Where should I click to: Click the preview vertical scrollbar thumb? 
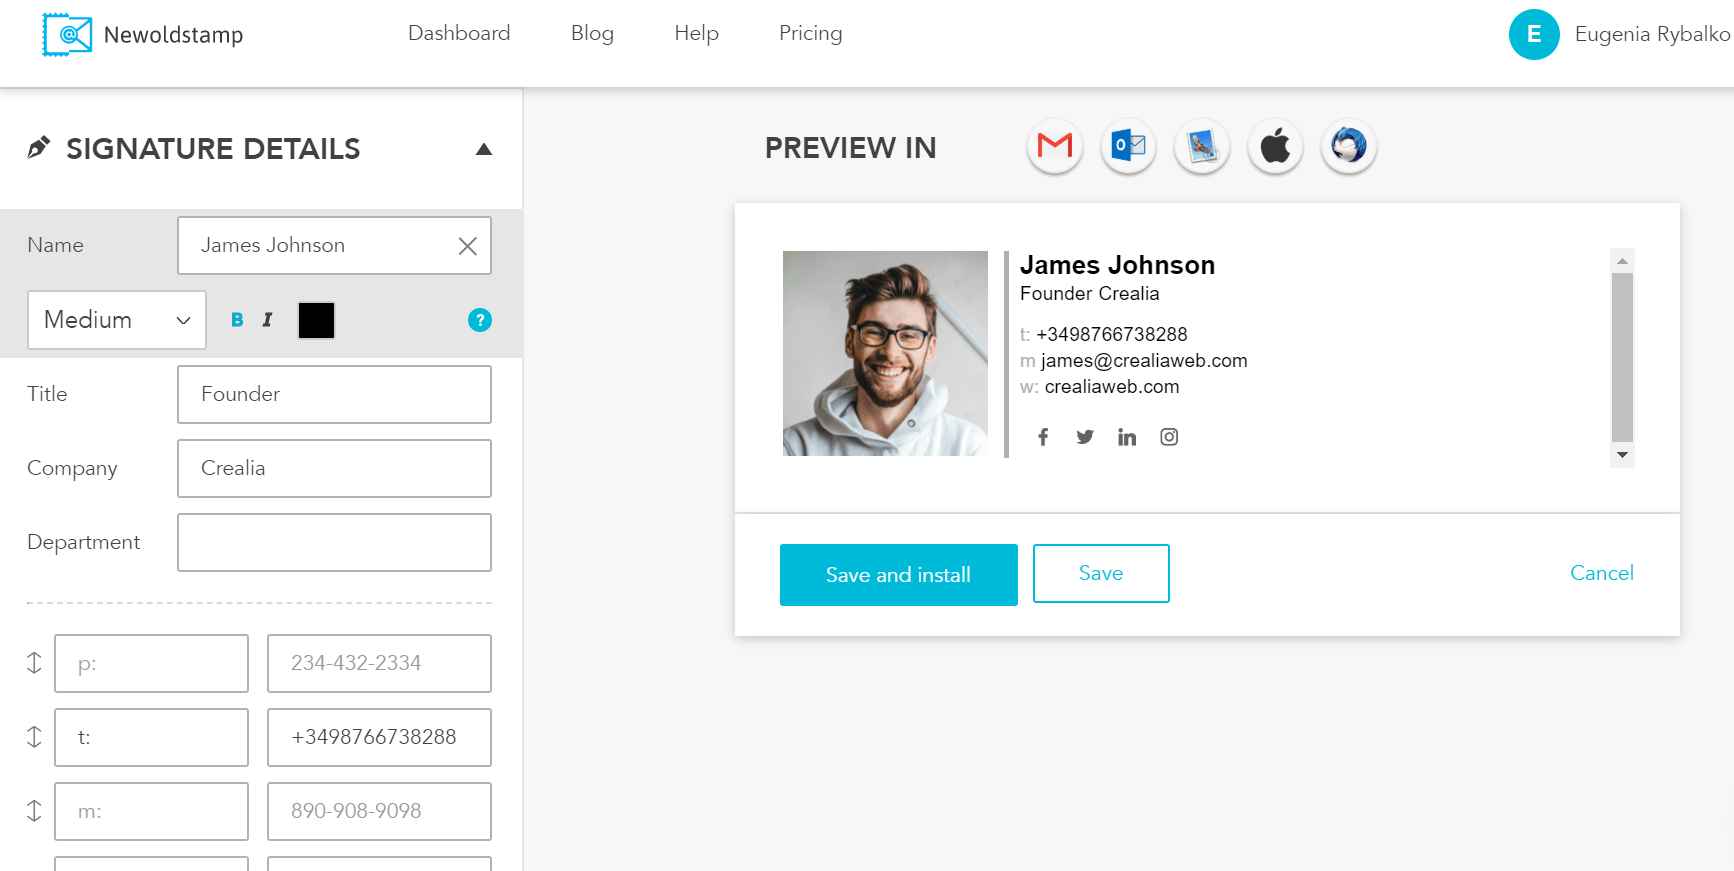[x=1622, y=357]
